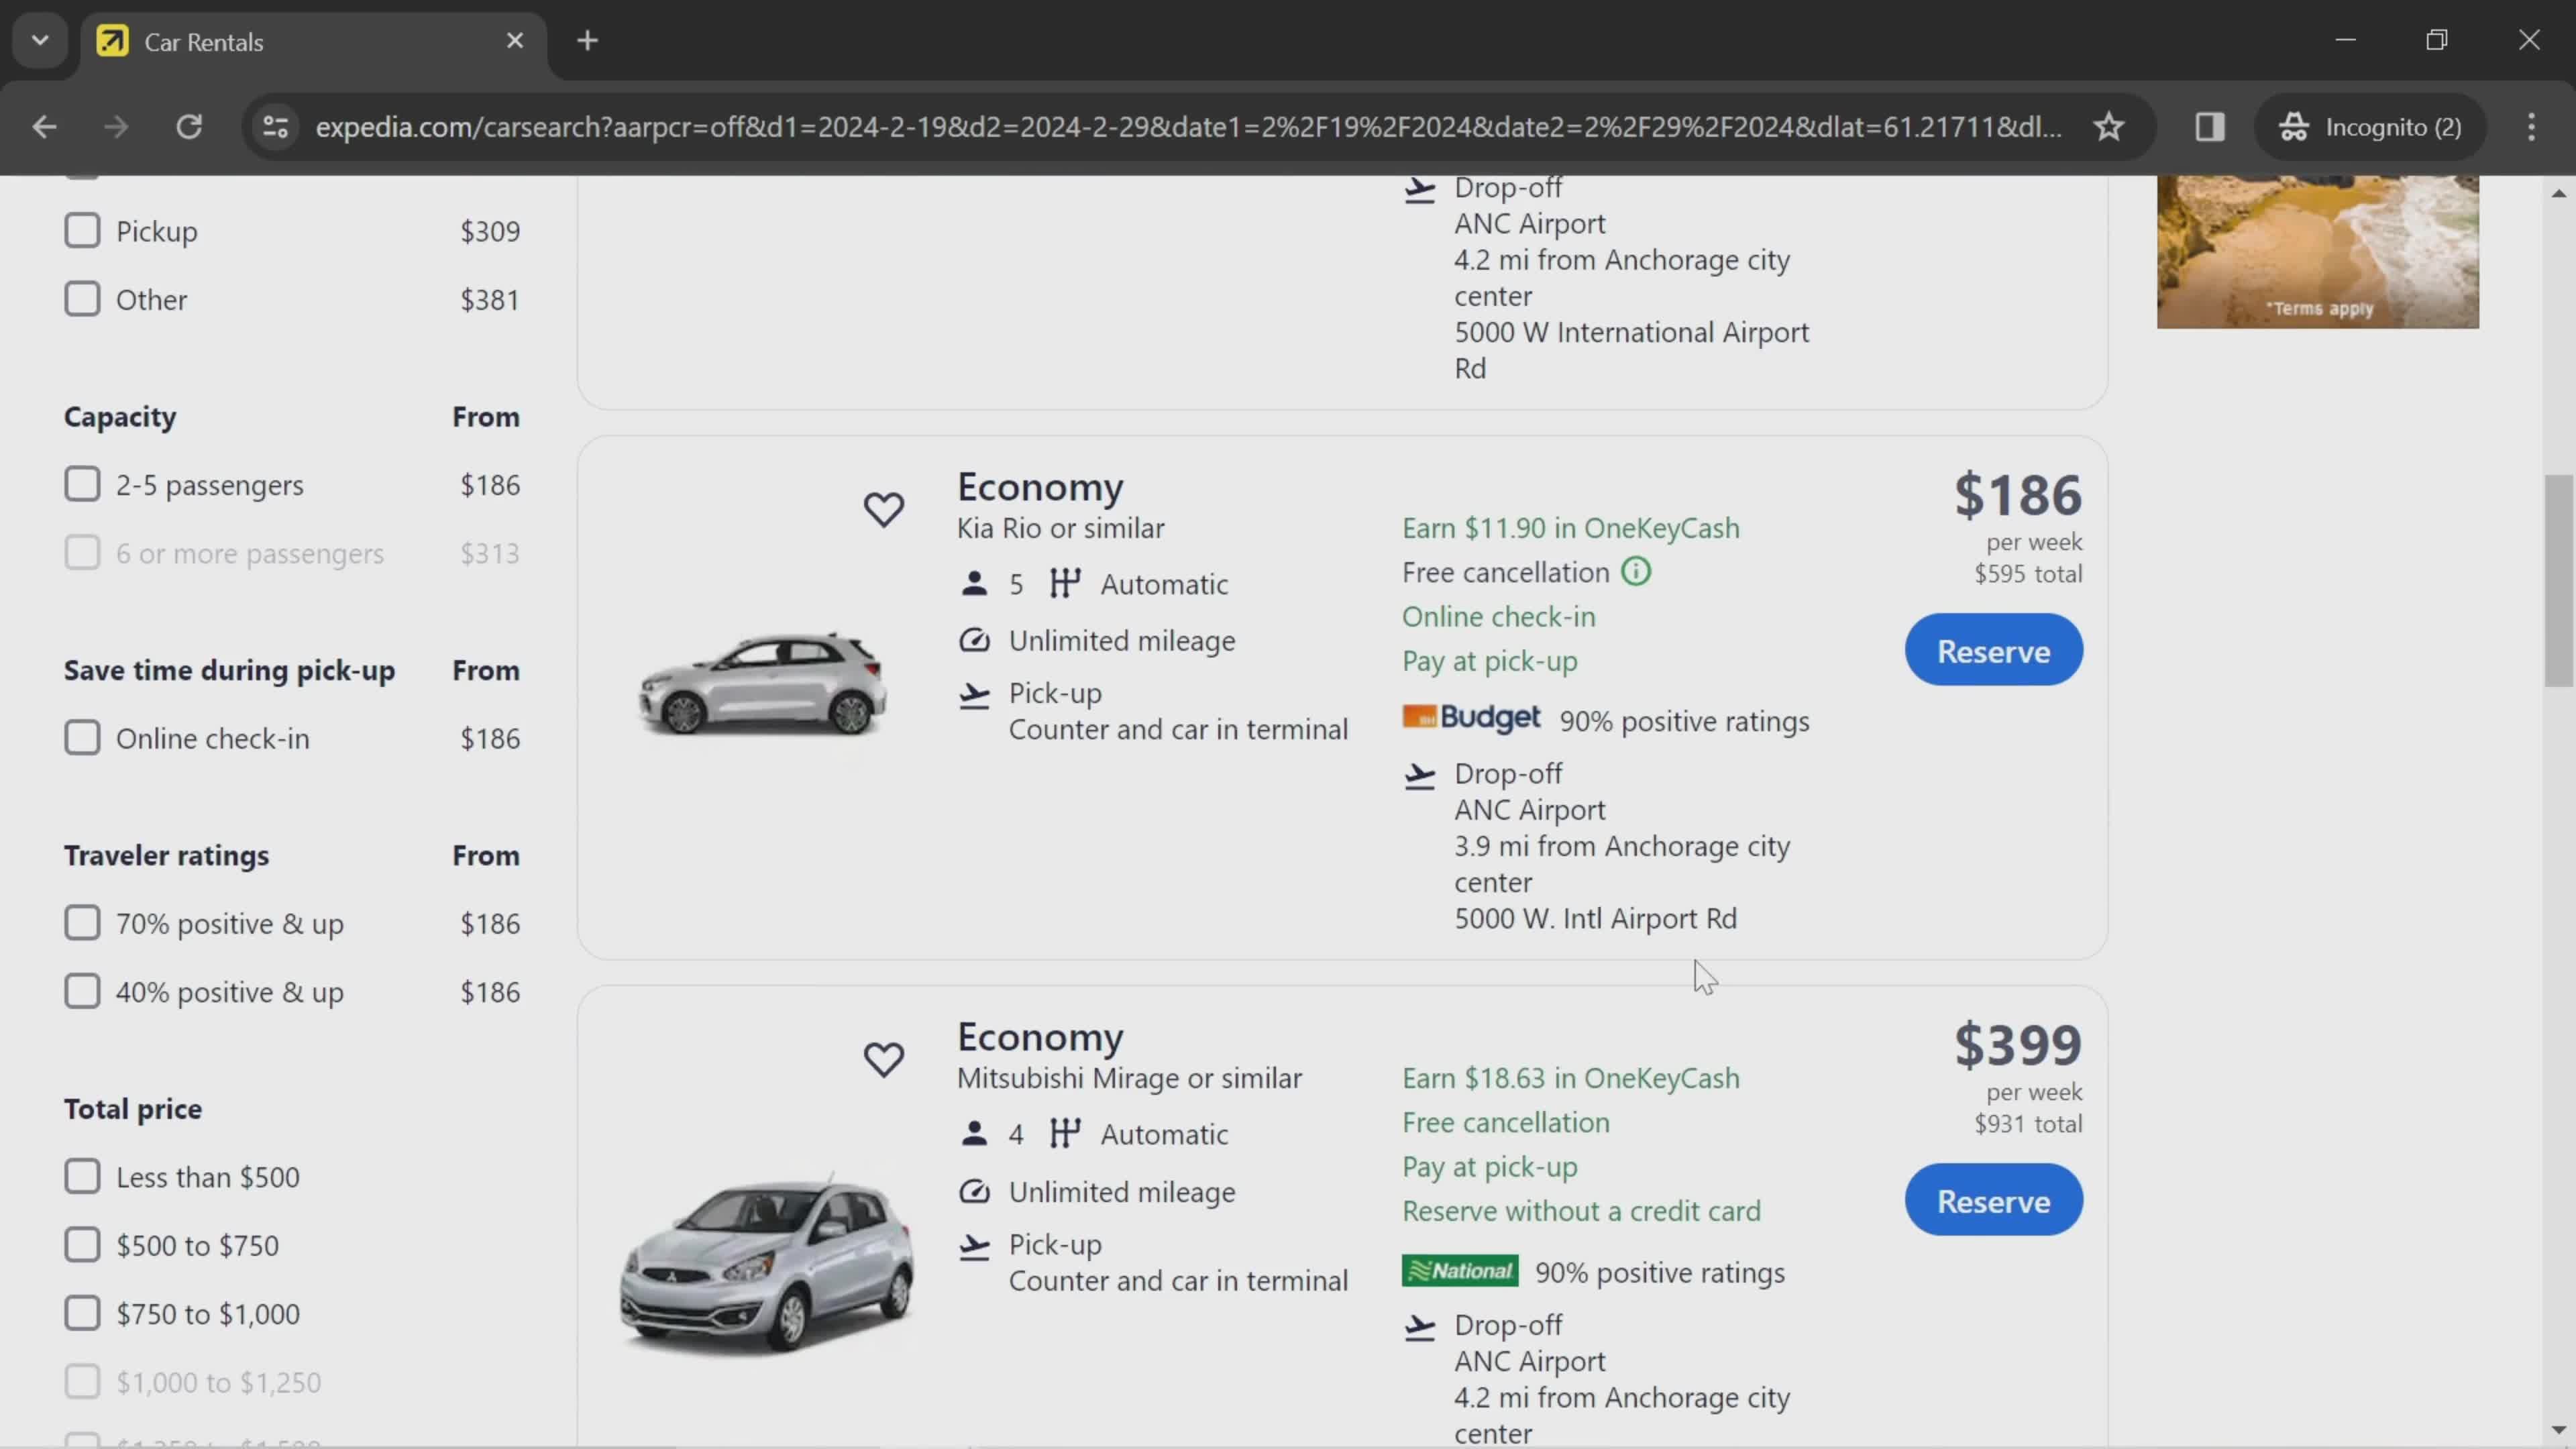Check the $750 to $1,000 price filter
The height and width of the screenshot is (1449, 2576).
click(x=82, y=1313)
